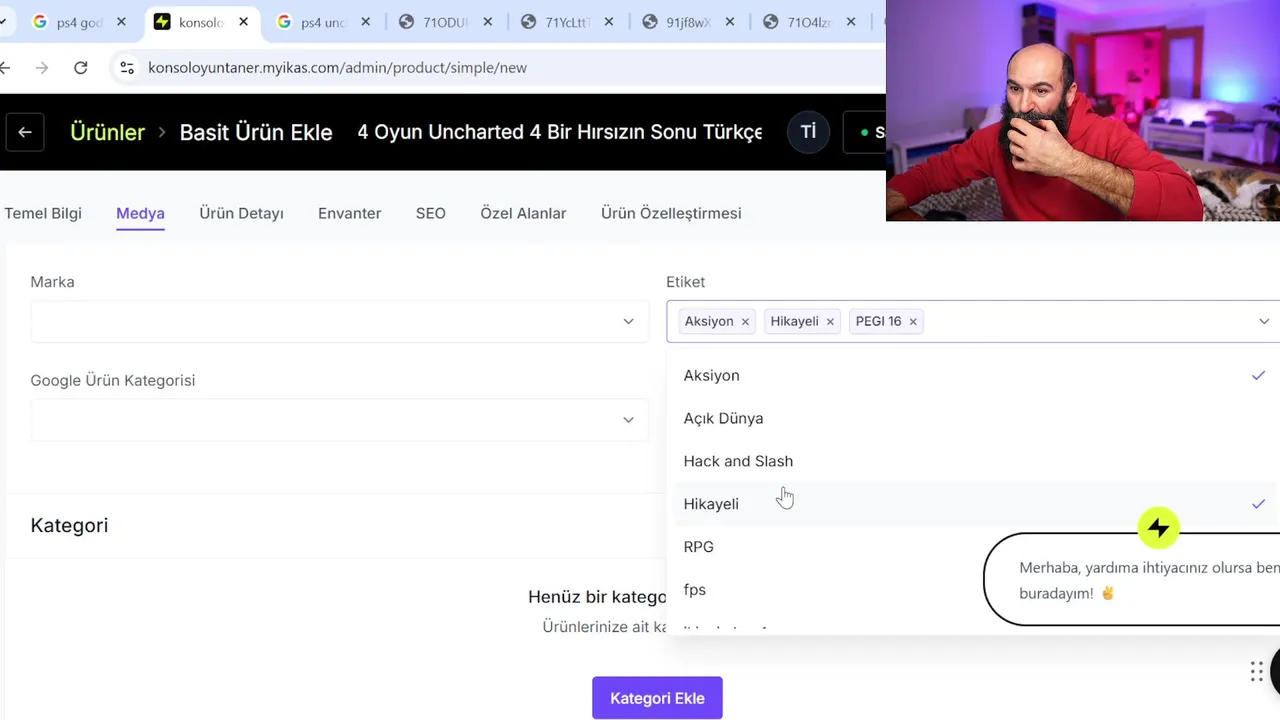Deselect the Hikayeli option in the list
The height and width of the screenshot is (720, 1280).
[974, 504]
